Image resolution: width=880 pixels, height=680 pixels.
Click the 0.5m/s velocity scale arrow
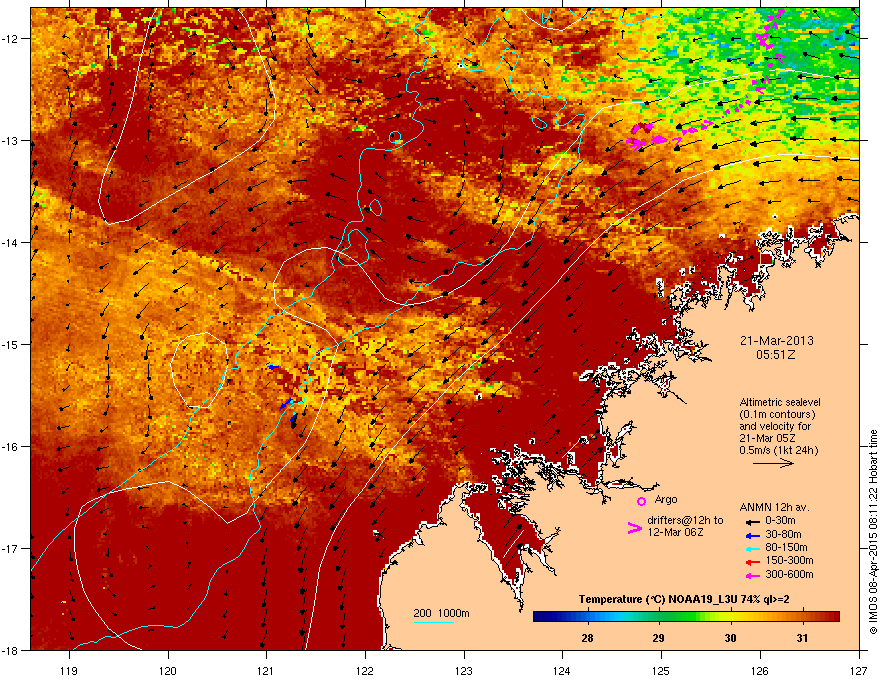click(x=773, y=463)
